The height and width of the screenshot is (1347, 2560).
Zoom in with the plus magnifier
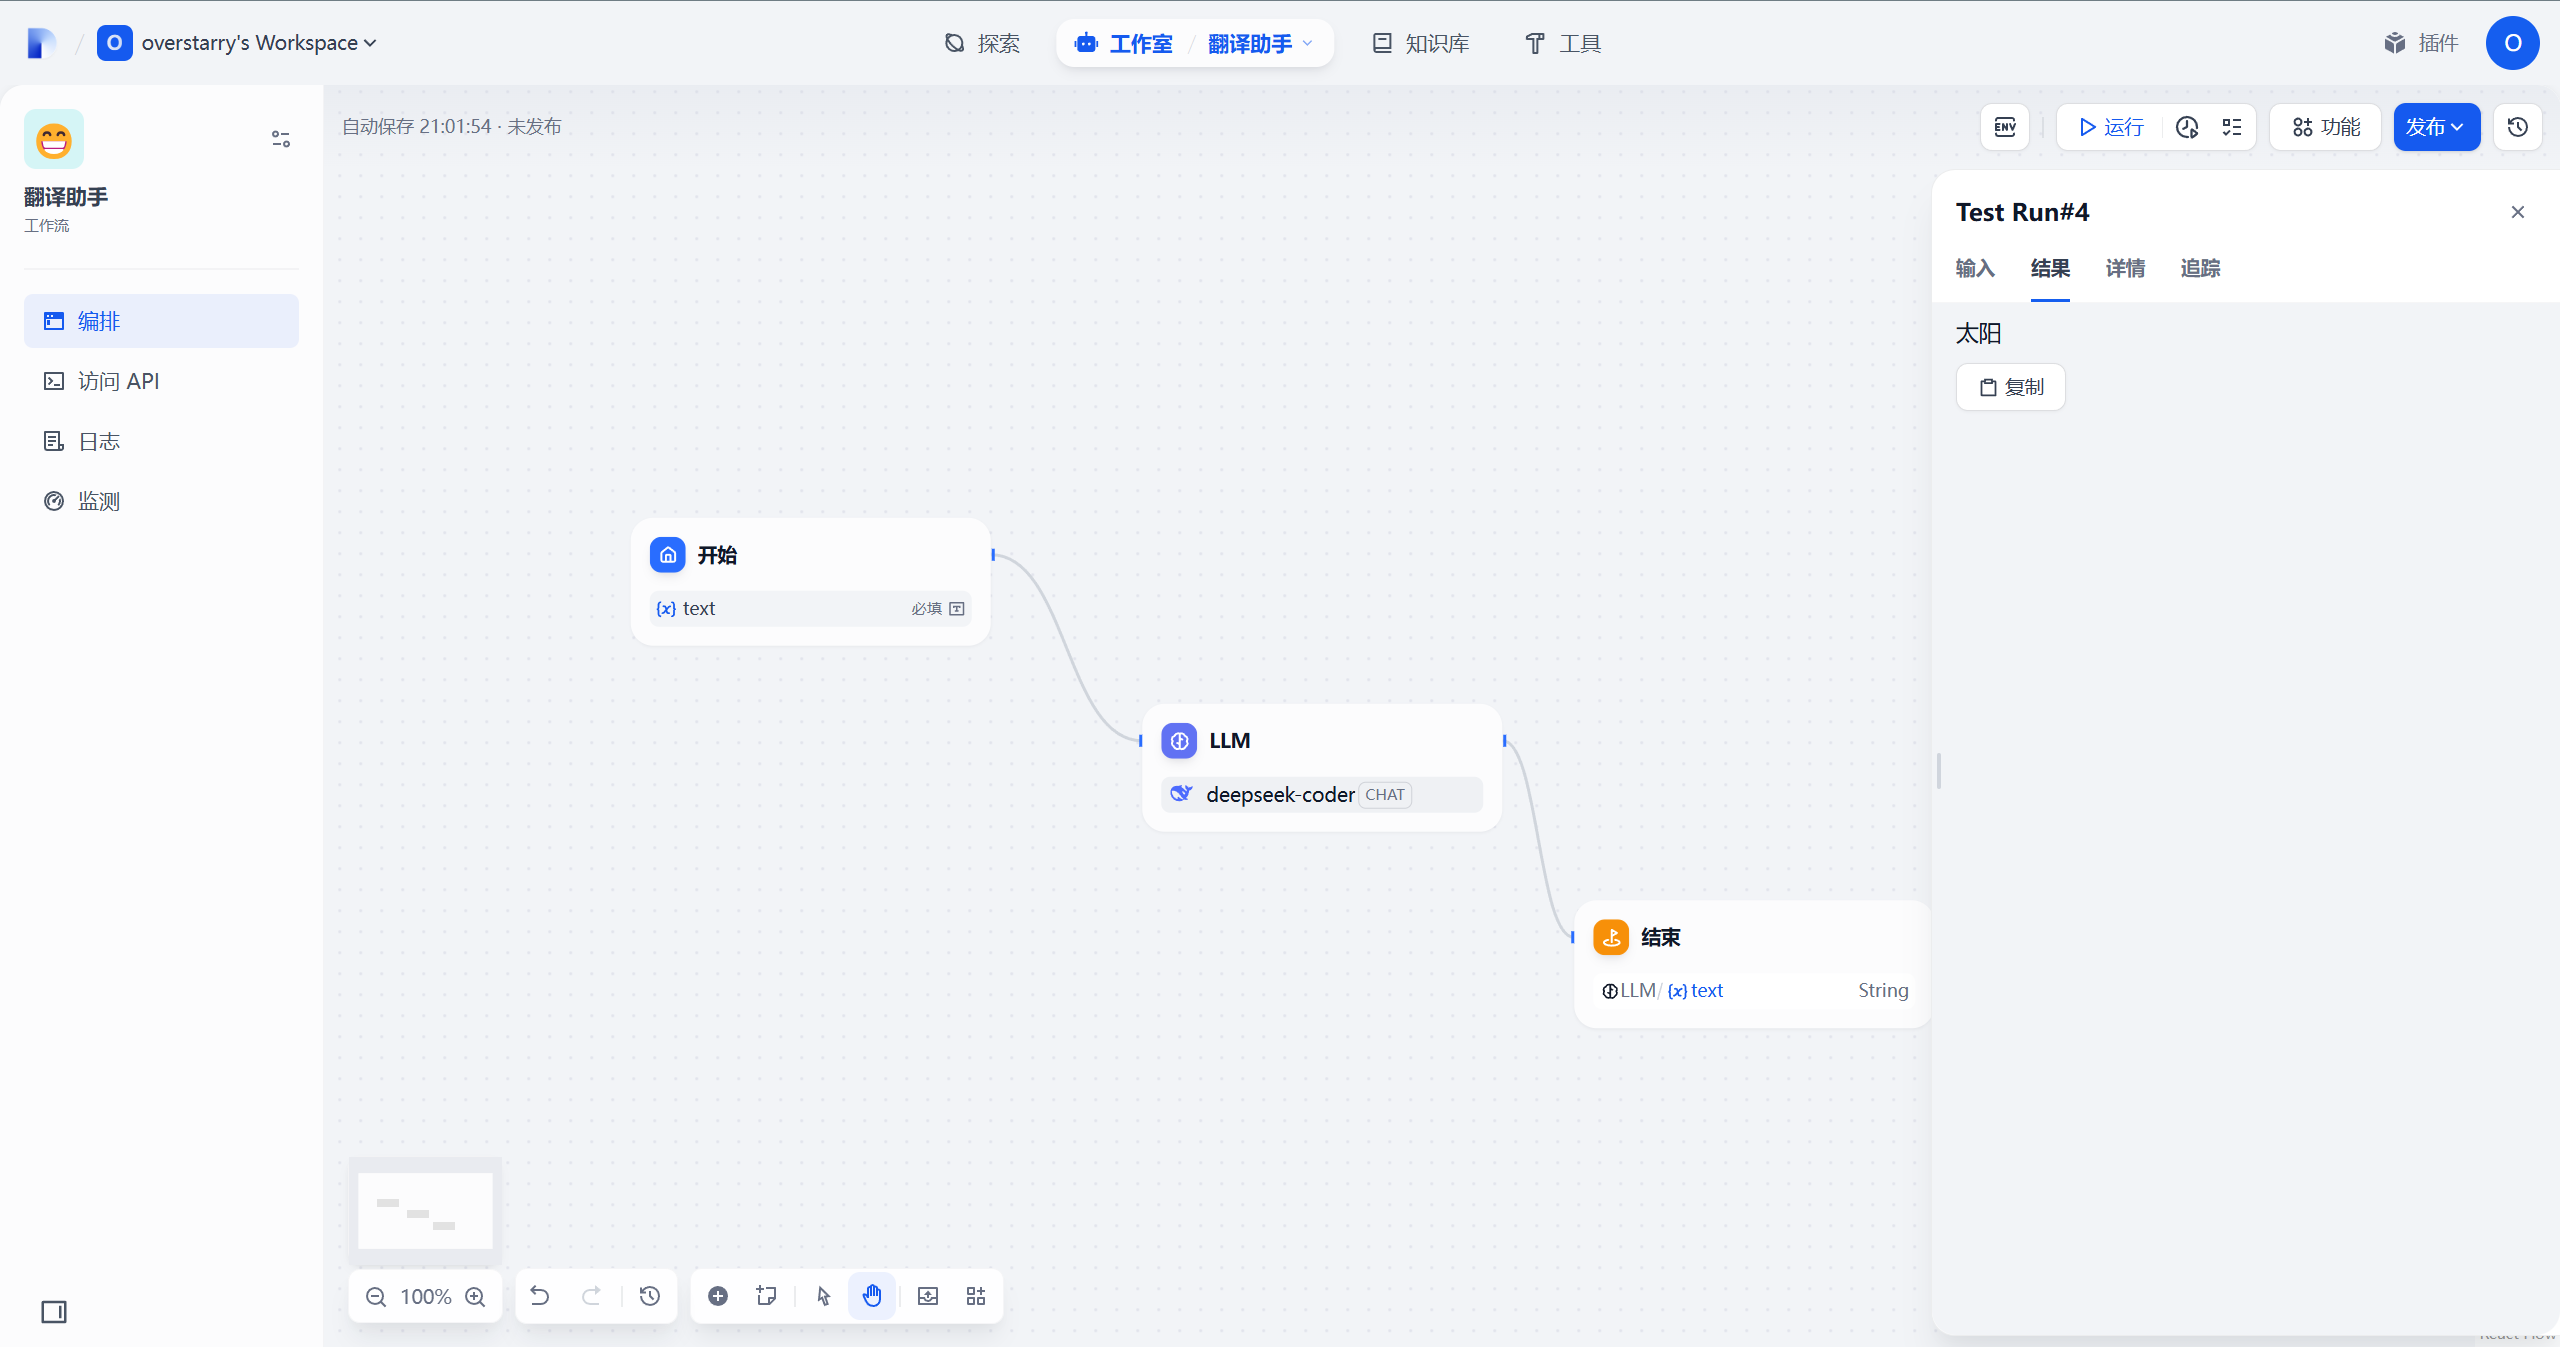(x=476, y=1297)
